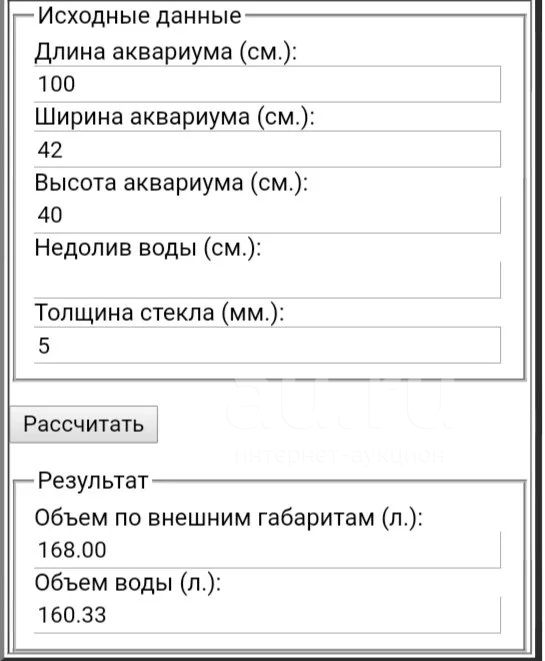
Task: Click the blank space right of Рассчитать button
Action: point(190,424)
